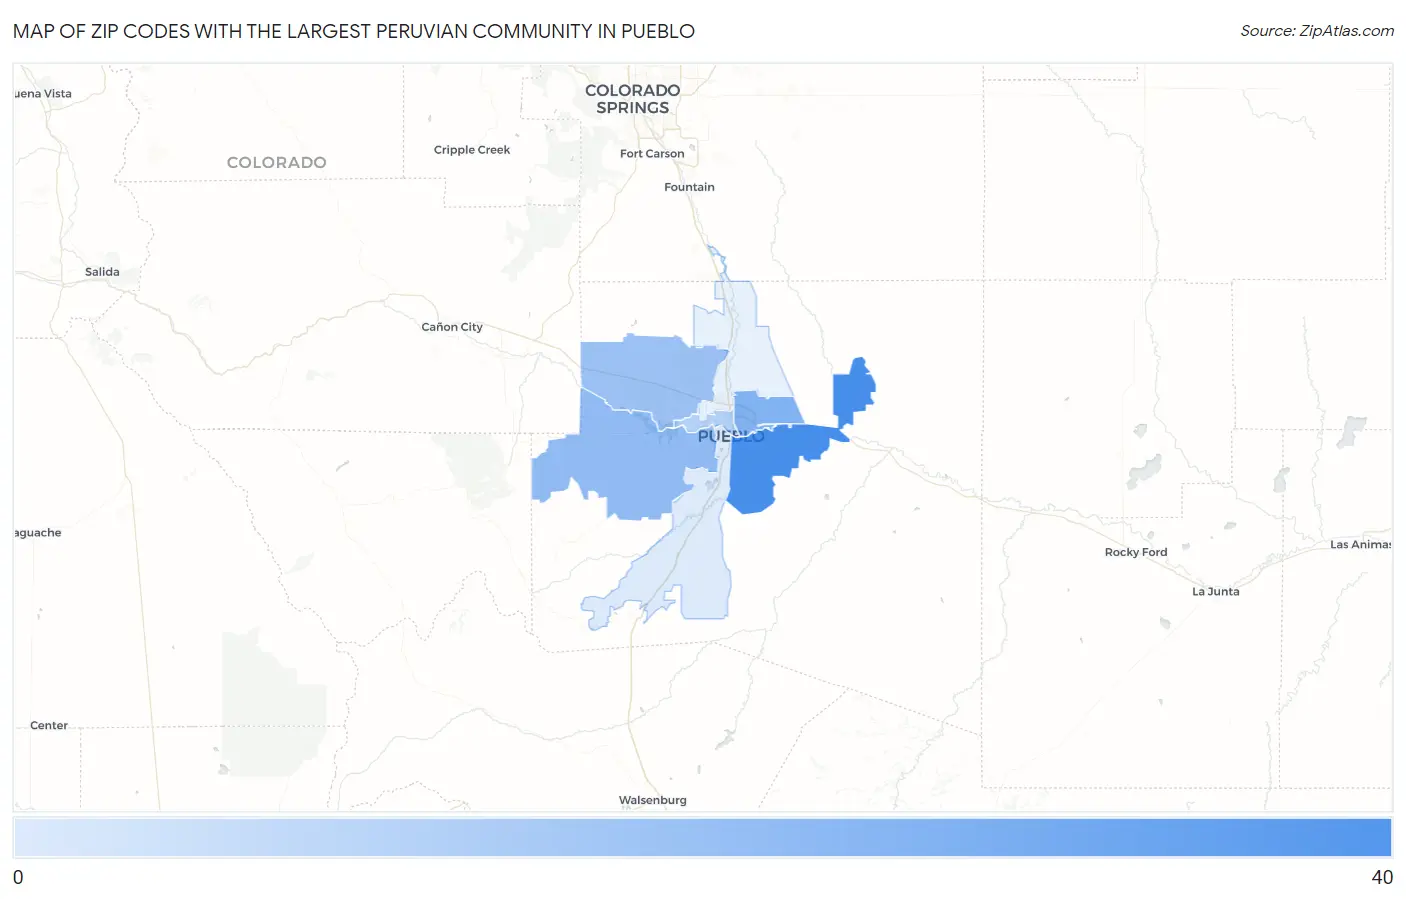Click the Cañon City map label
This screenshot has height=899, width=1406.
[x=452, y=327]
